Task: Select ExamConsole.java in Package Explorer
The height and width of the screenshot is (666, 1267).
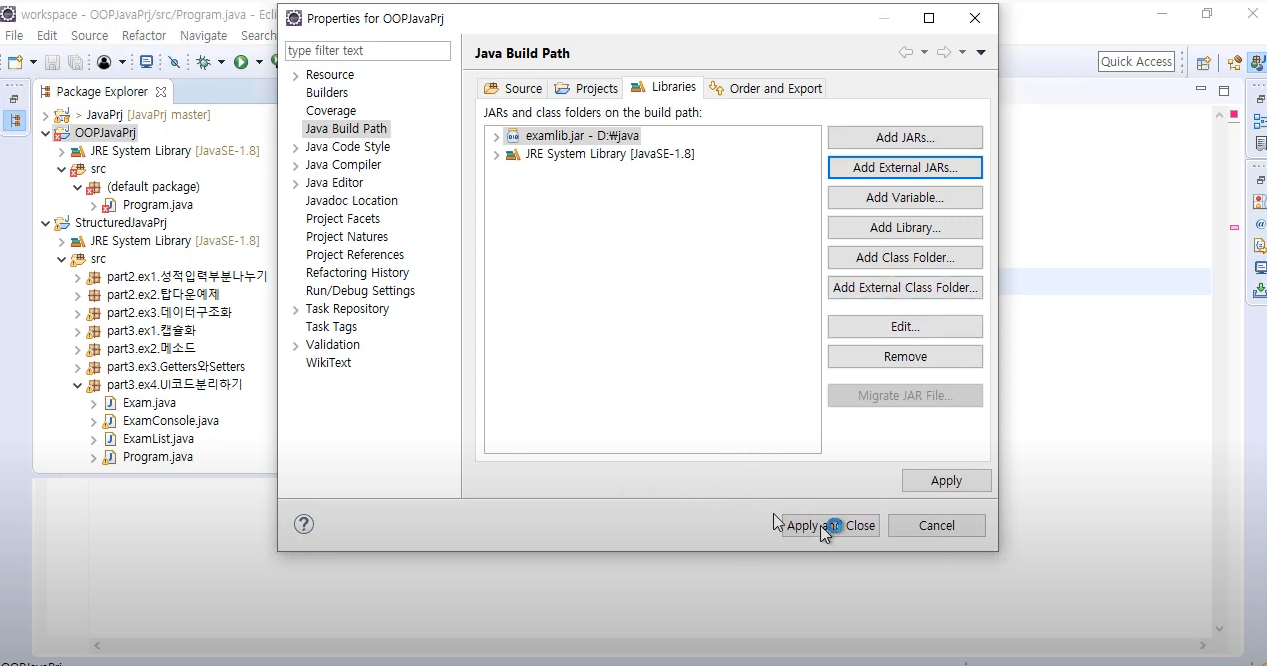Action: [170, 421]
